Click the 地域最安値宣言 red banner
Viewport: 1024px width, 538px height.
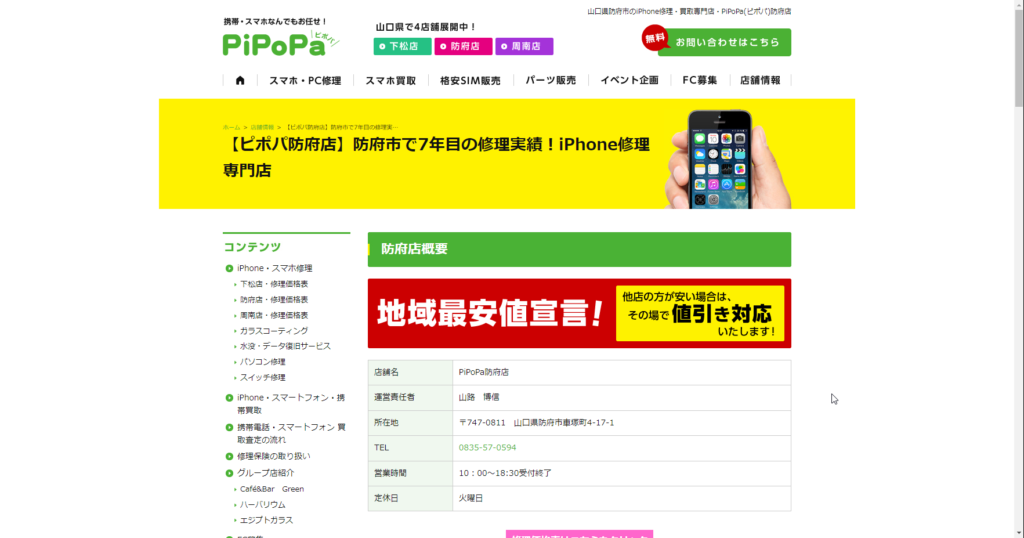(x=579, y=313)
